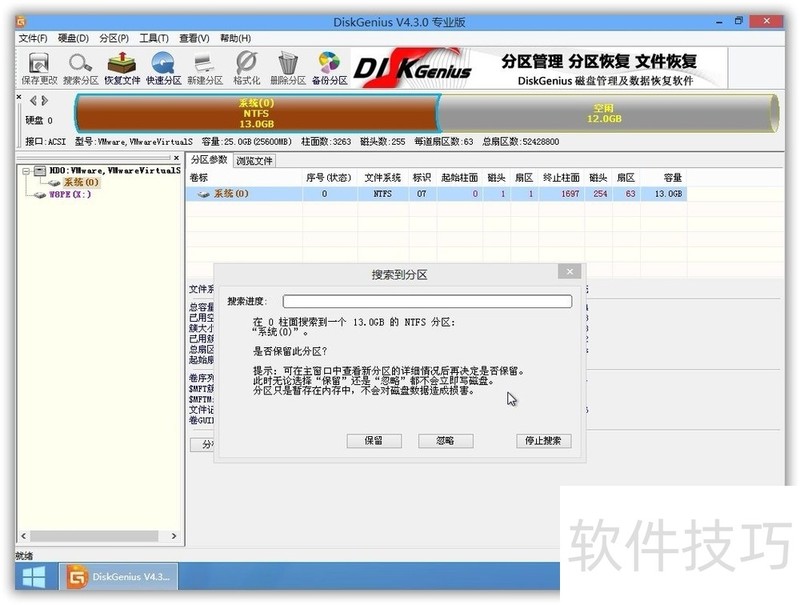This screenshot has height=605, width=800.
Task: Click the 停止搜索 (Stop Search) button
Action: point(543,441)
